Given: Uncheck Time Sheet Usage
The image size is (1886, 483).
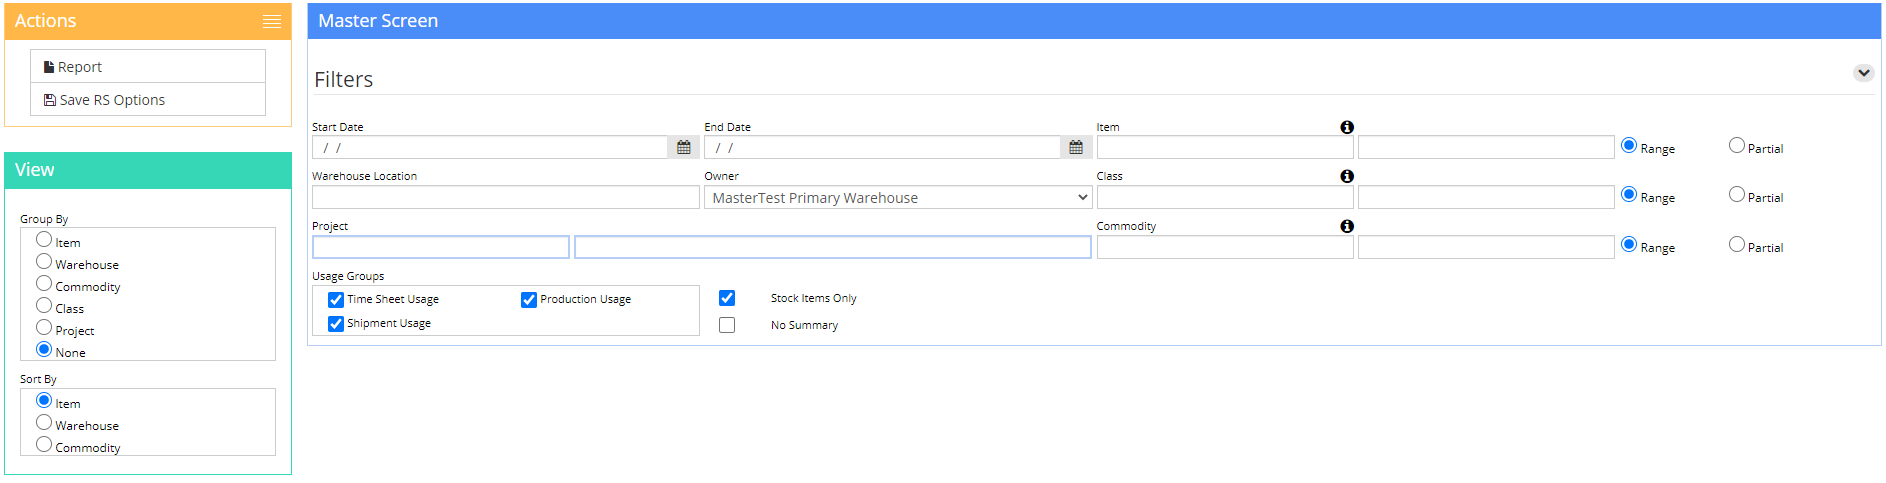Looking at the screenshot, I should click(336, 300).
